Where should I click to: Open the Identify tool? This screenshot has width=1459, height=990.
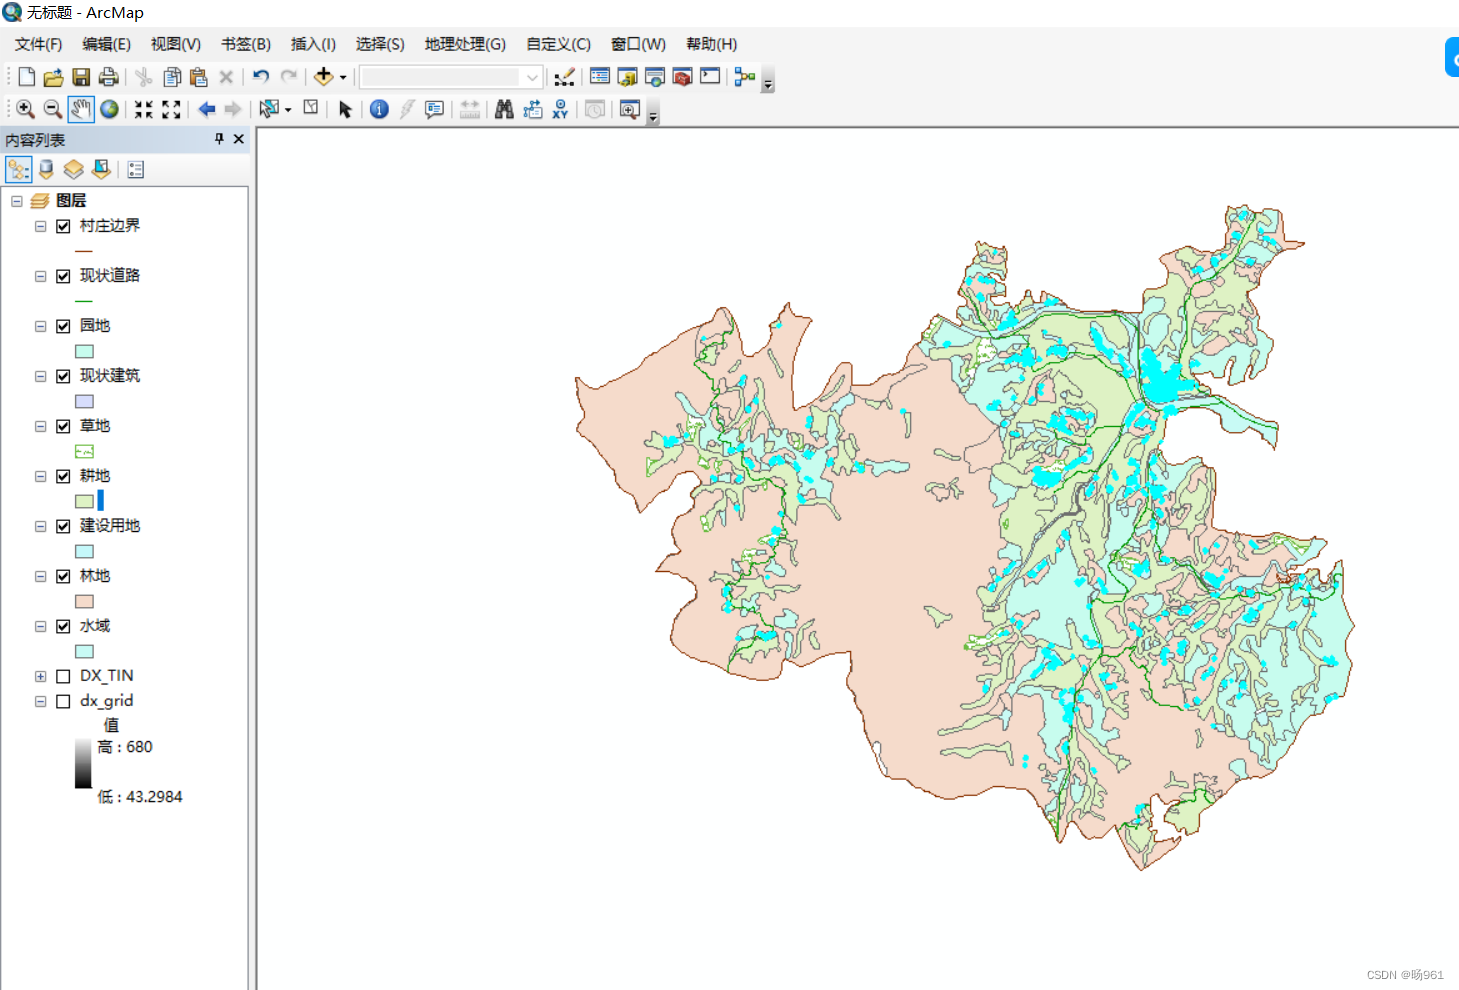click(x=379, y=109)
